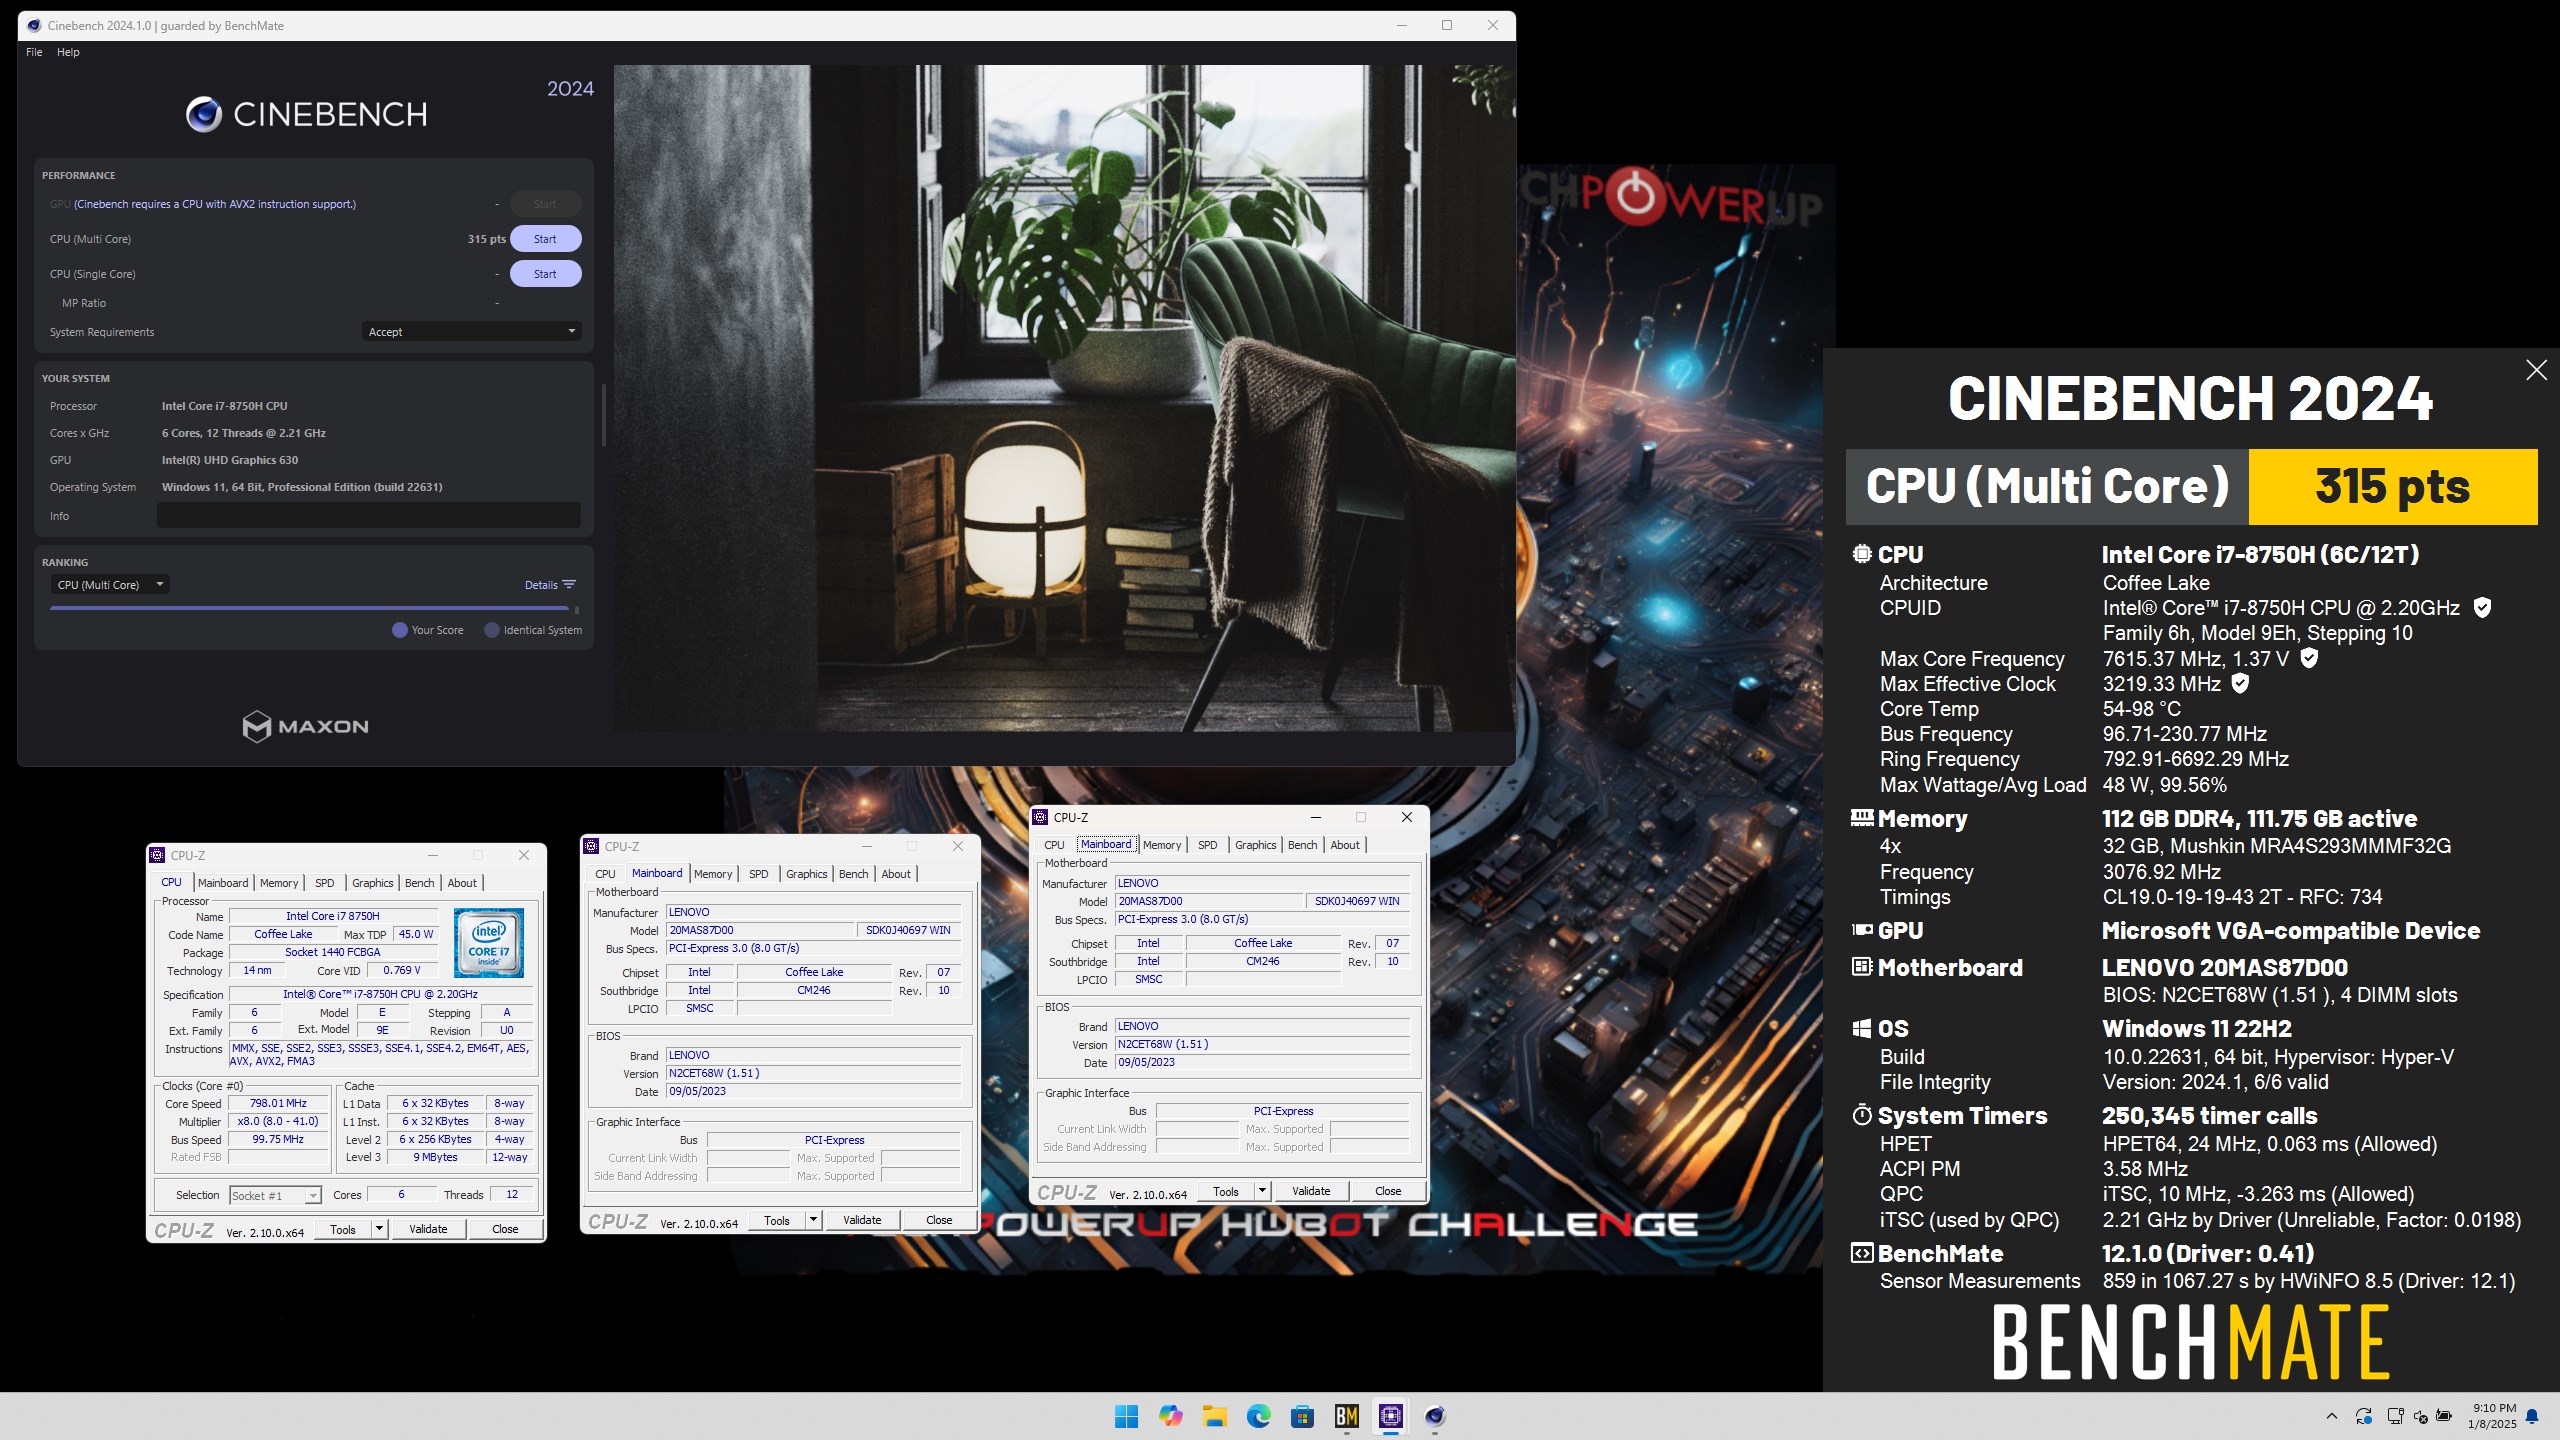Switch to Memory tab in left CPU-Z window
Viewport: 2560px width, 1440px height.
pos(279,883)
